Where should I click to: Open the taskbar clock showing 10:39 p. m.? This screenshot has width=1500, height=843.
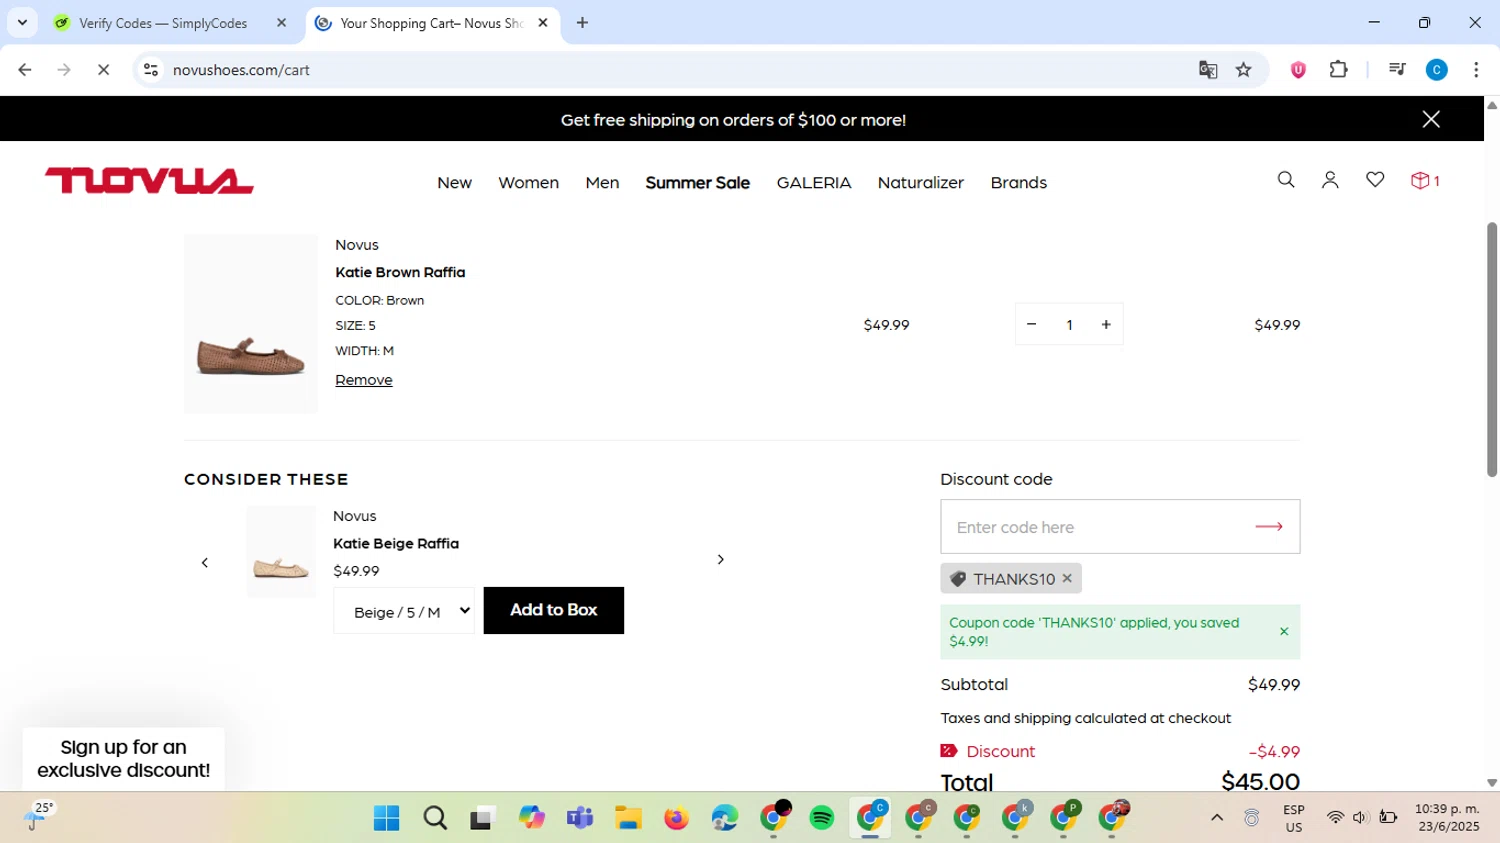click(x=1446, y=818)
